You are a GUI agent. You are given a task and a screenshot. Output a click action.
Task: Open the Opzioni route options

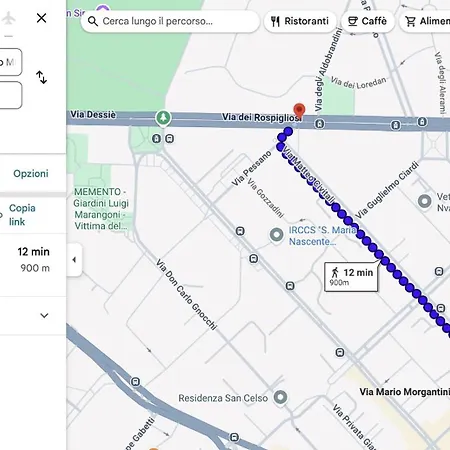31,173
